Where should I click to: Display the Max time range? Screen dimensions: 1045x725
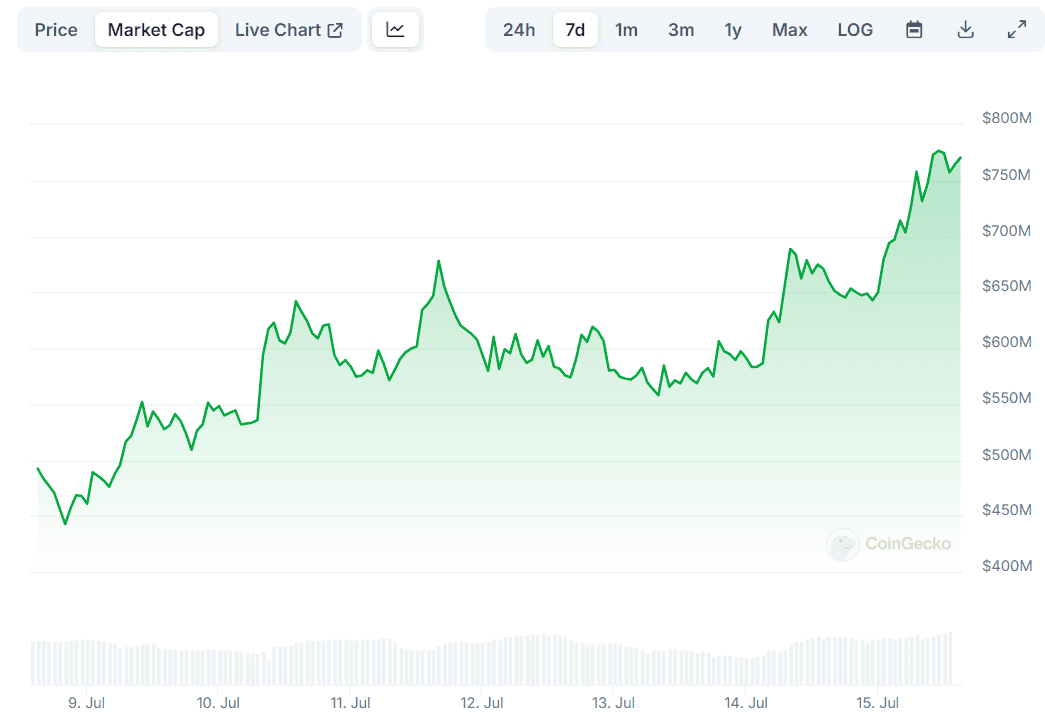[x=789, y=30]
